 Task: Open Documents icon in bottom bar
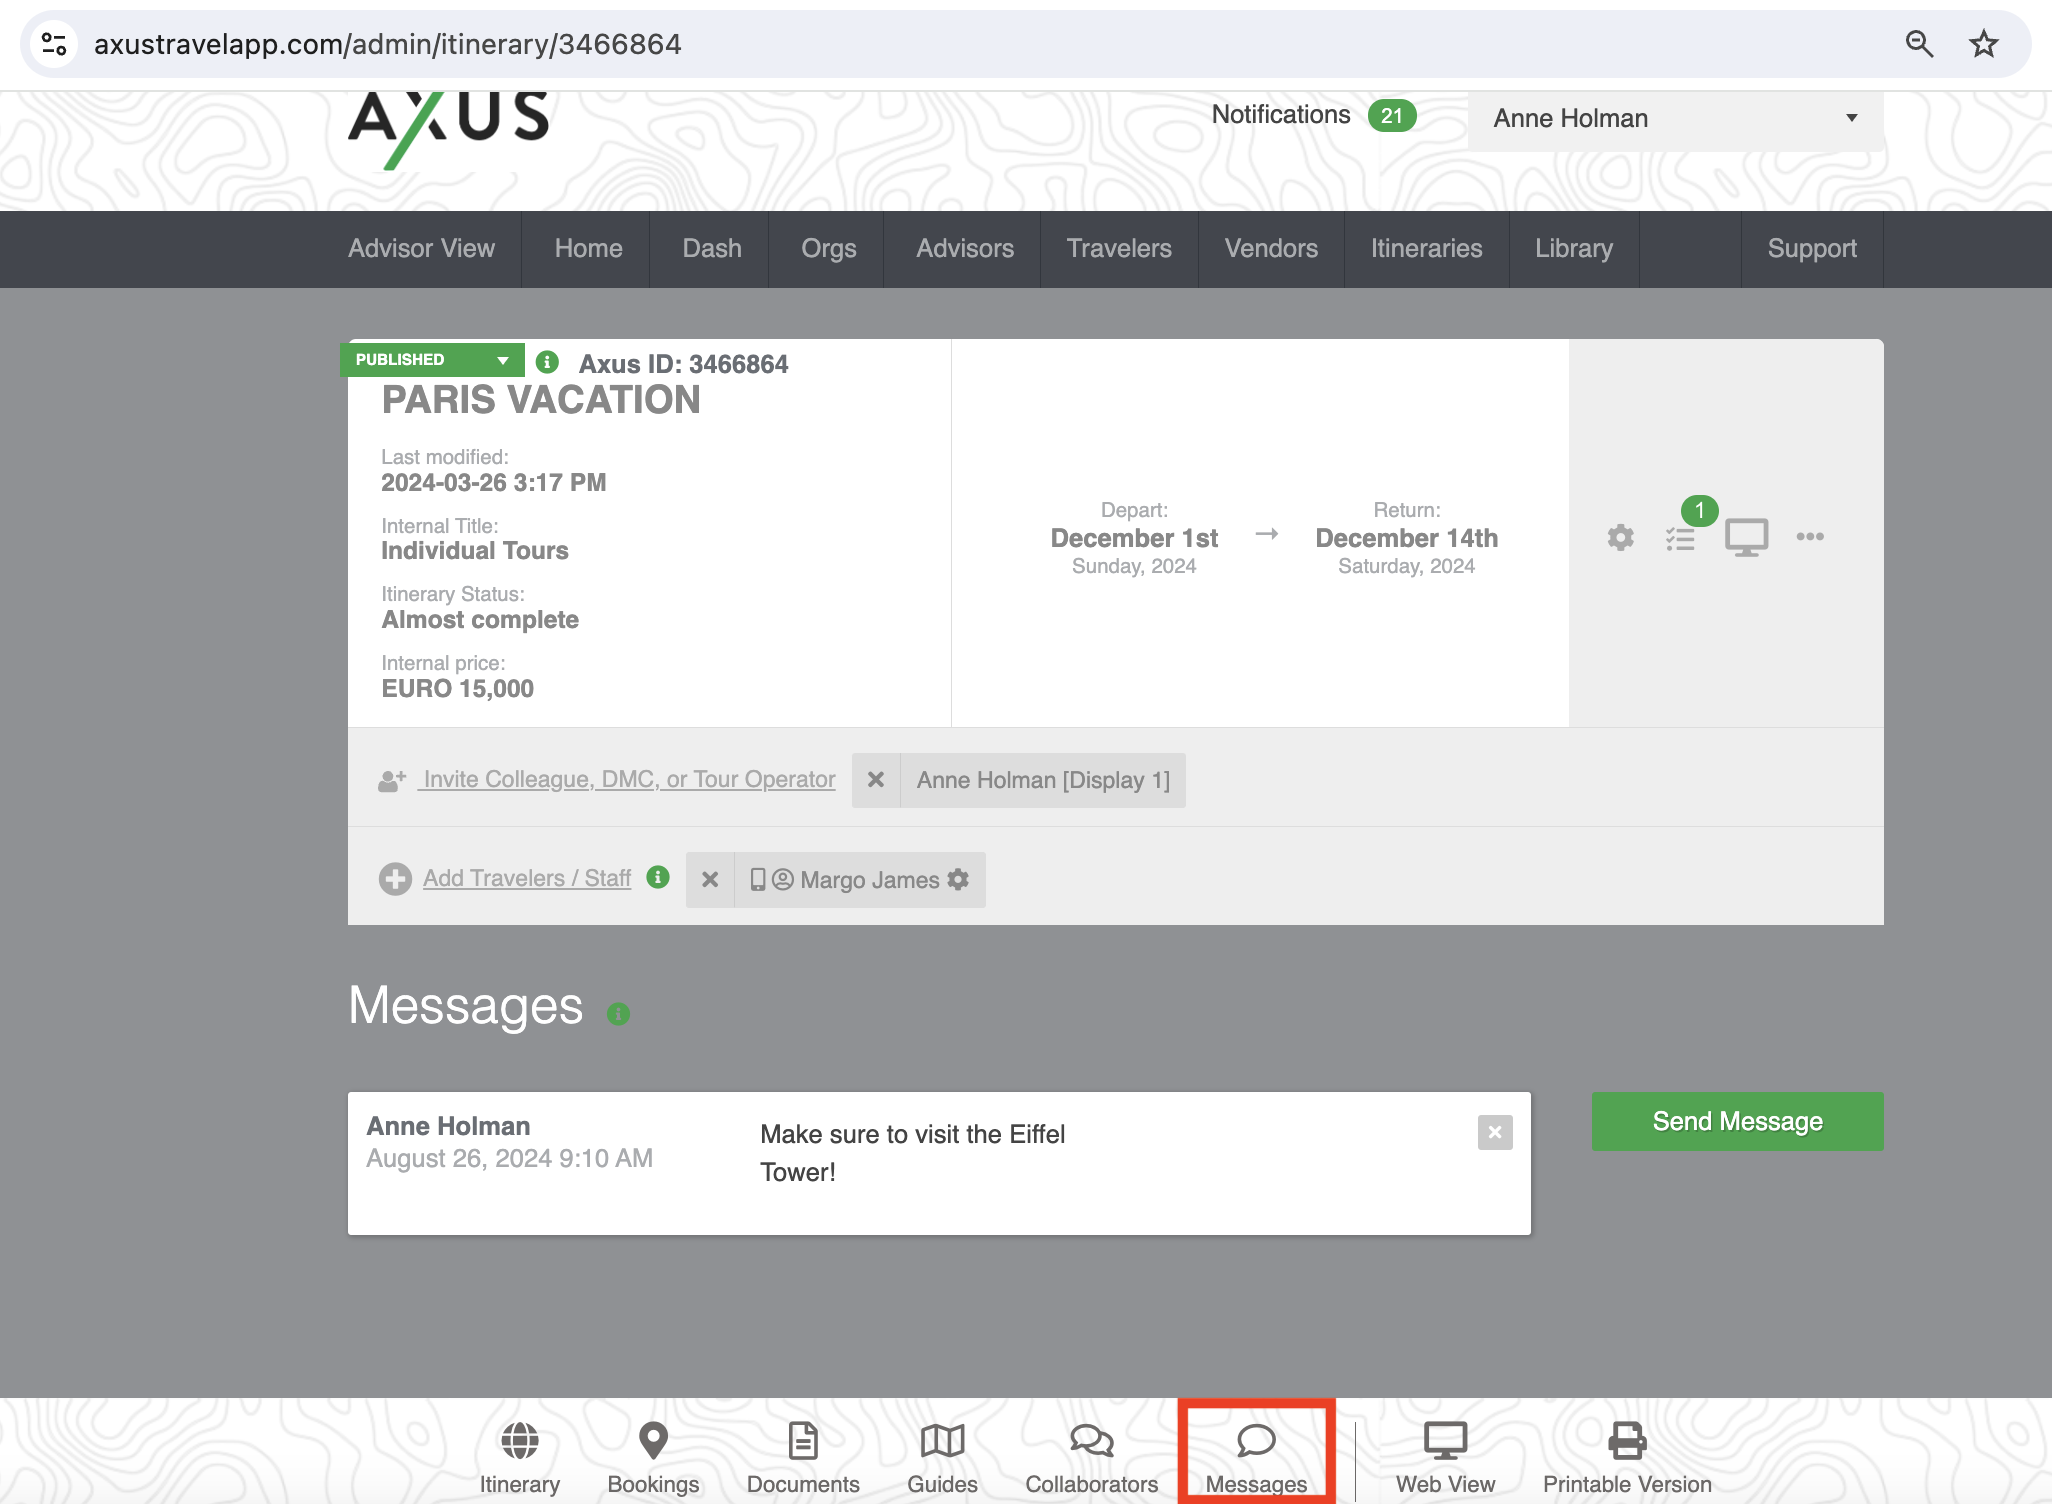tap(803, 1441)
